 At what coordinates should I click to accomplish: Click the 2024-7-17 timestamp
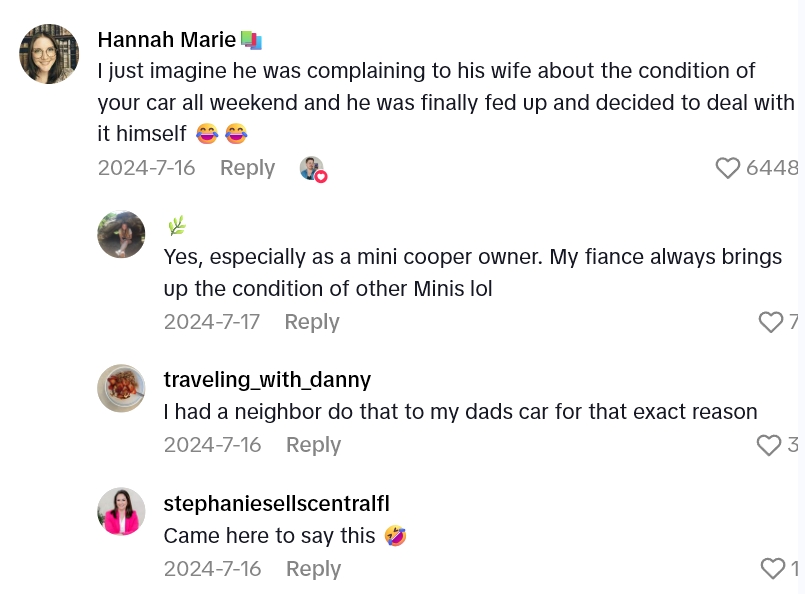click(x=212, y=322)
